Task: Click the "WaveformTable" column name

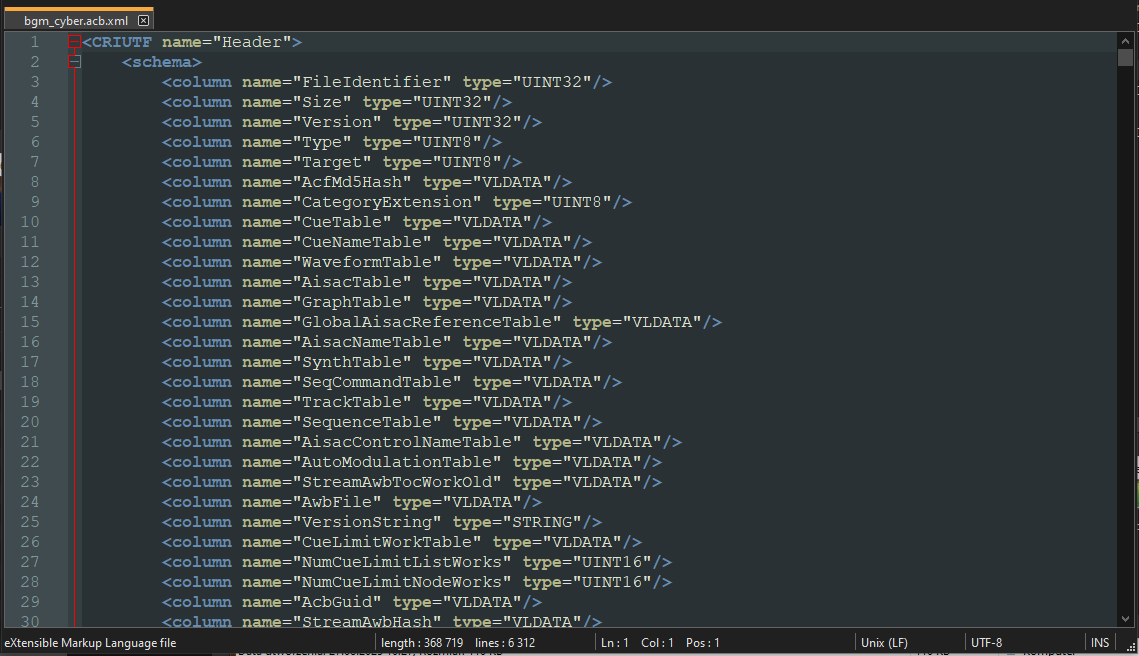Action: tap(366, 262)
